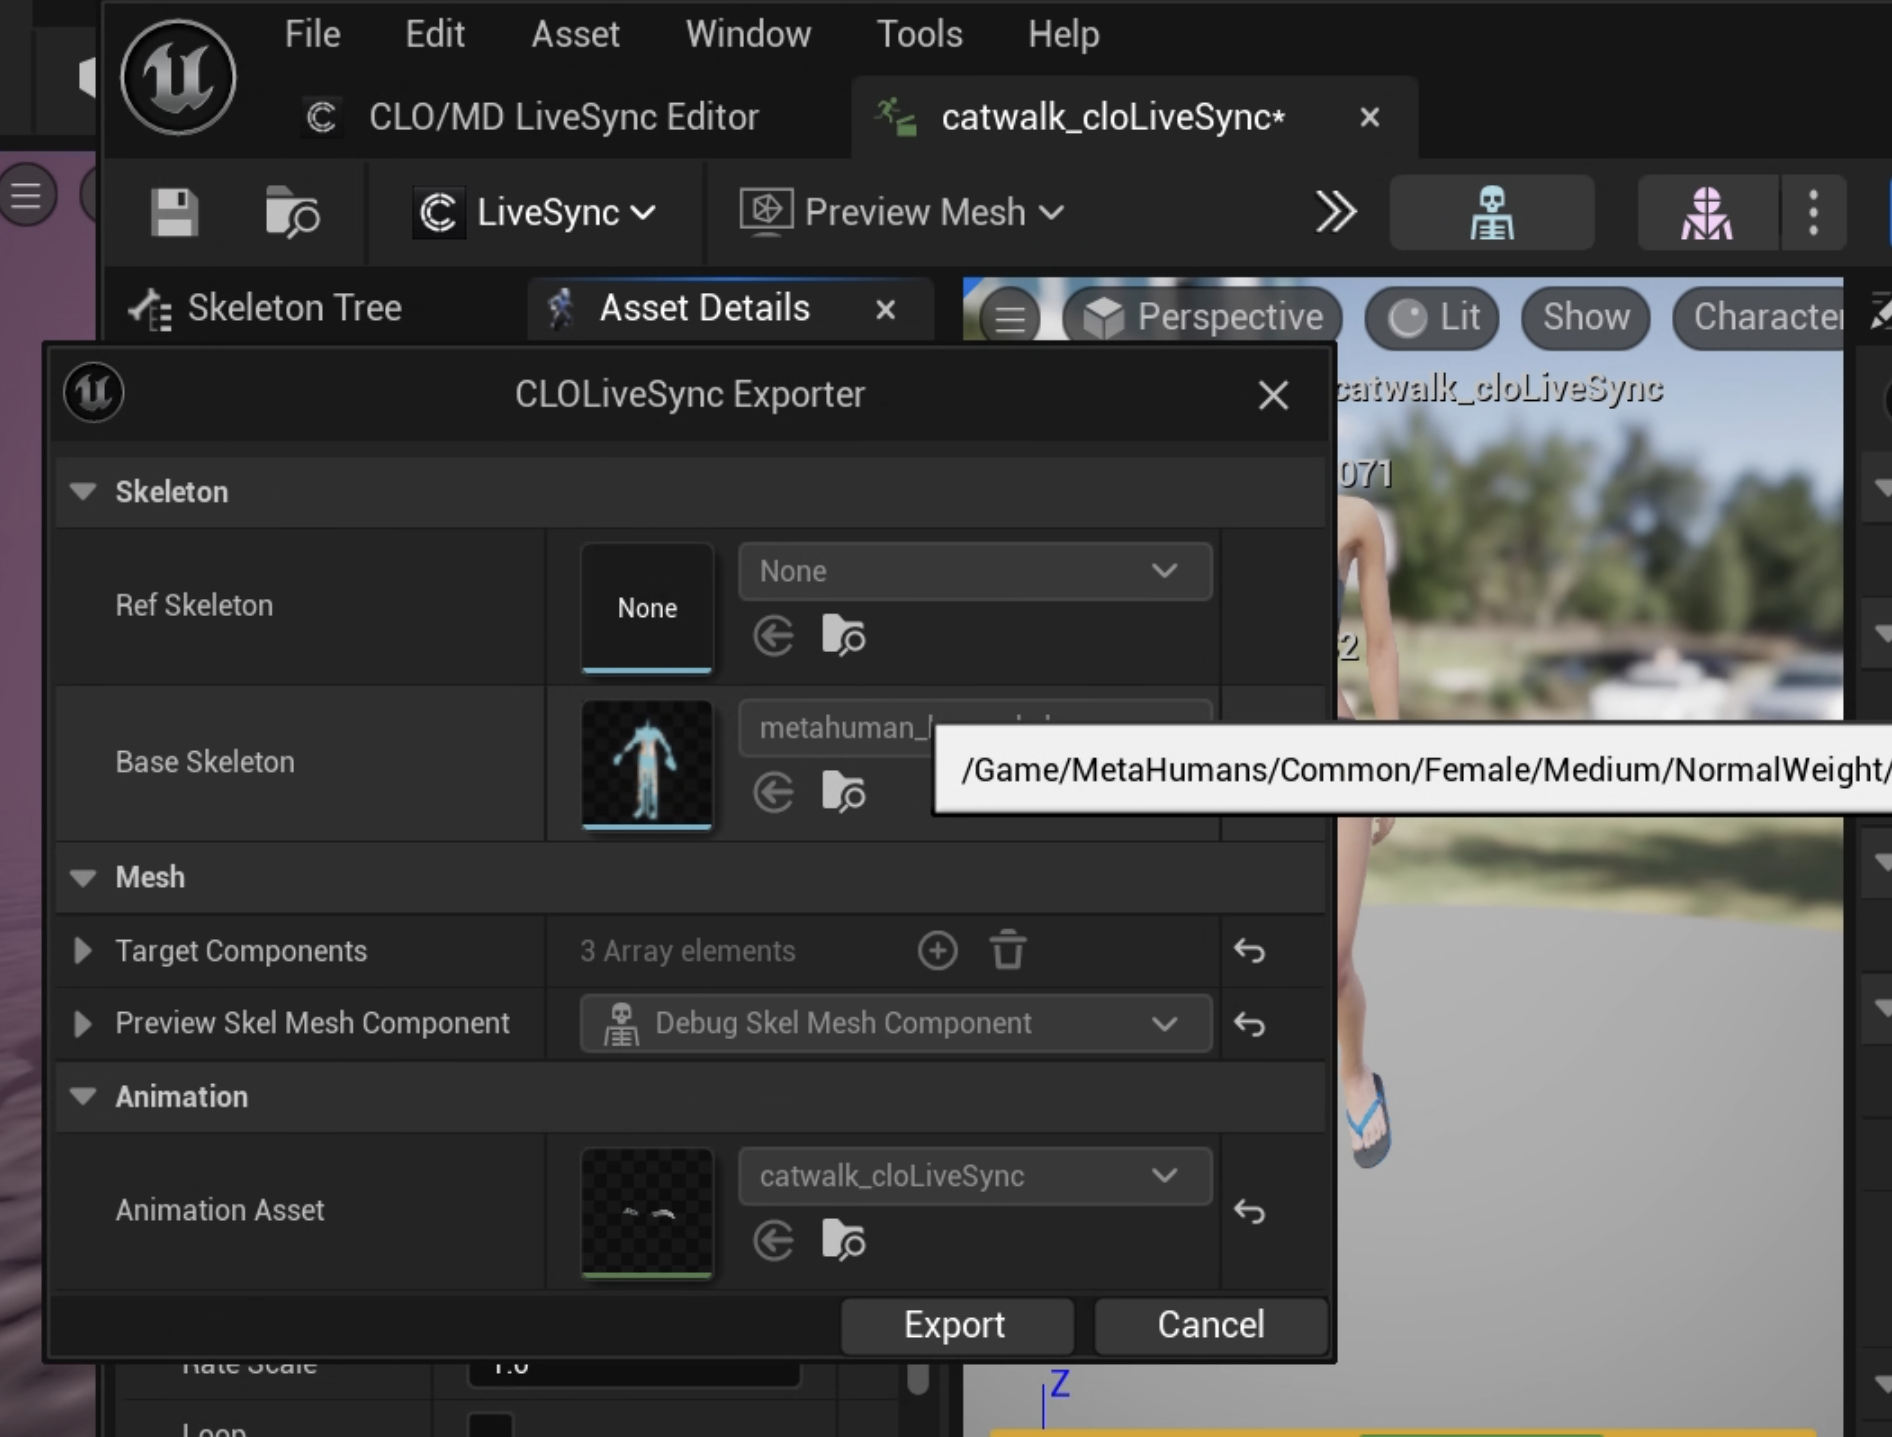Open the Ref Skeleton None dropdown
The width and height of the screenshot is (1892, 1437).
tap(975, 571)
